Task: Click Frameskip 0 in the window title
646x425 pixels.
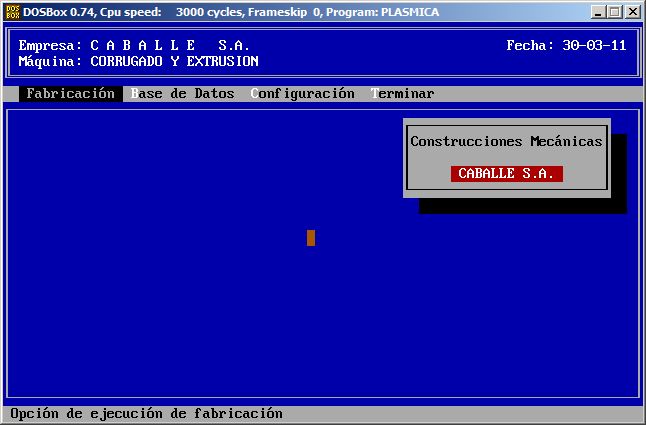Action: pyautogui.click(x=285, y=12)
